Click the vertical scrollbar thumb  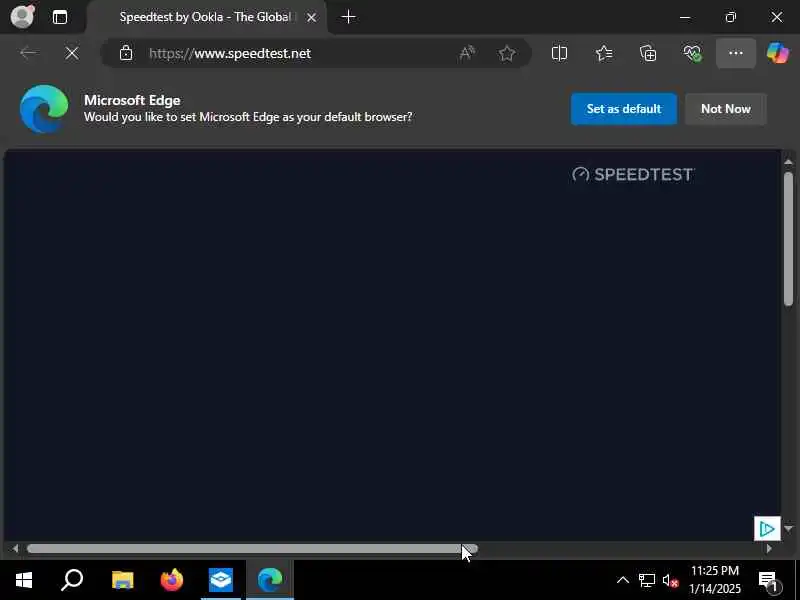coord(788,239)
